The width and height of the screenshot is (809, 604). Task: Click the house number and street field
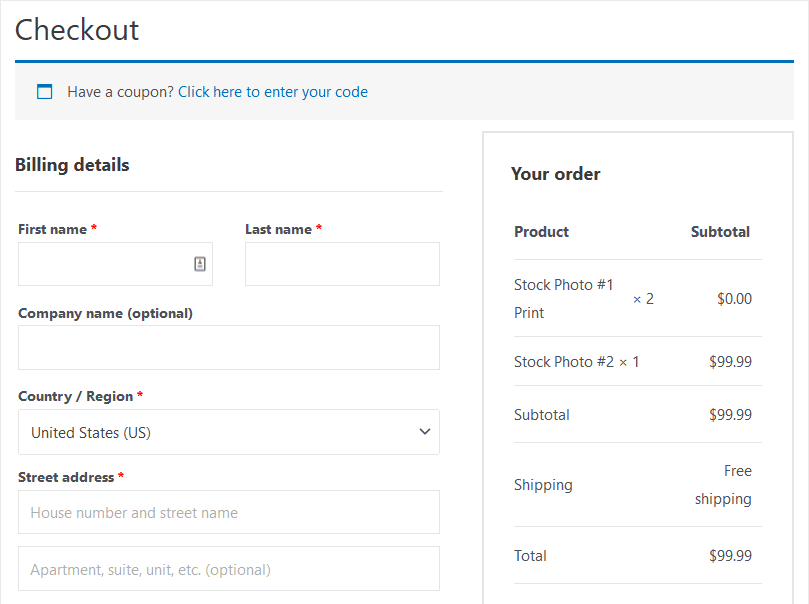coord(228,511)
